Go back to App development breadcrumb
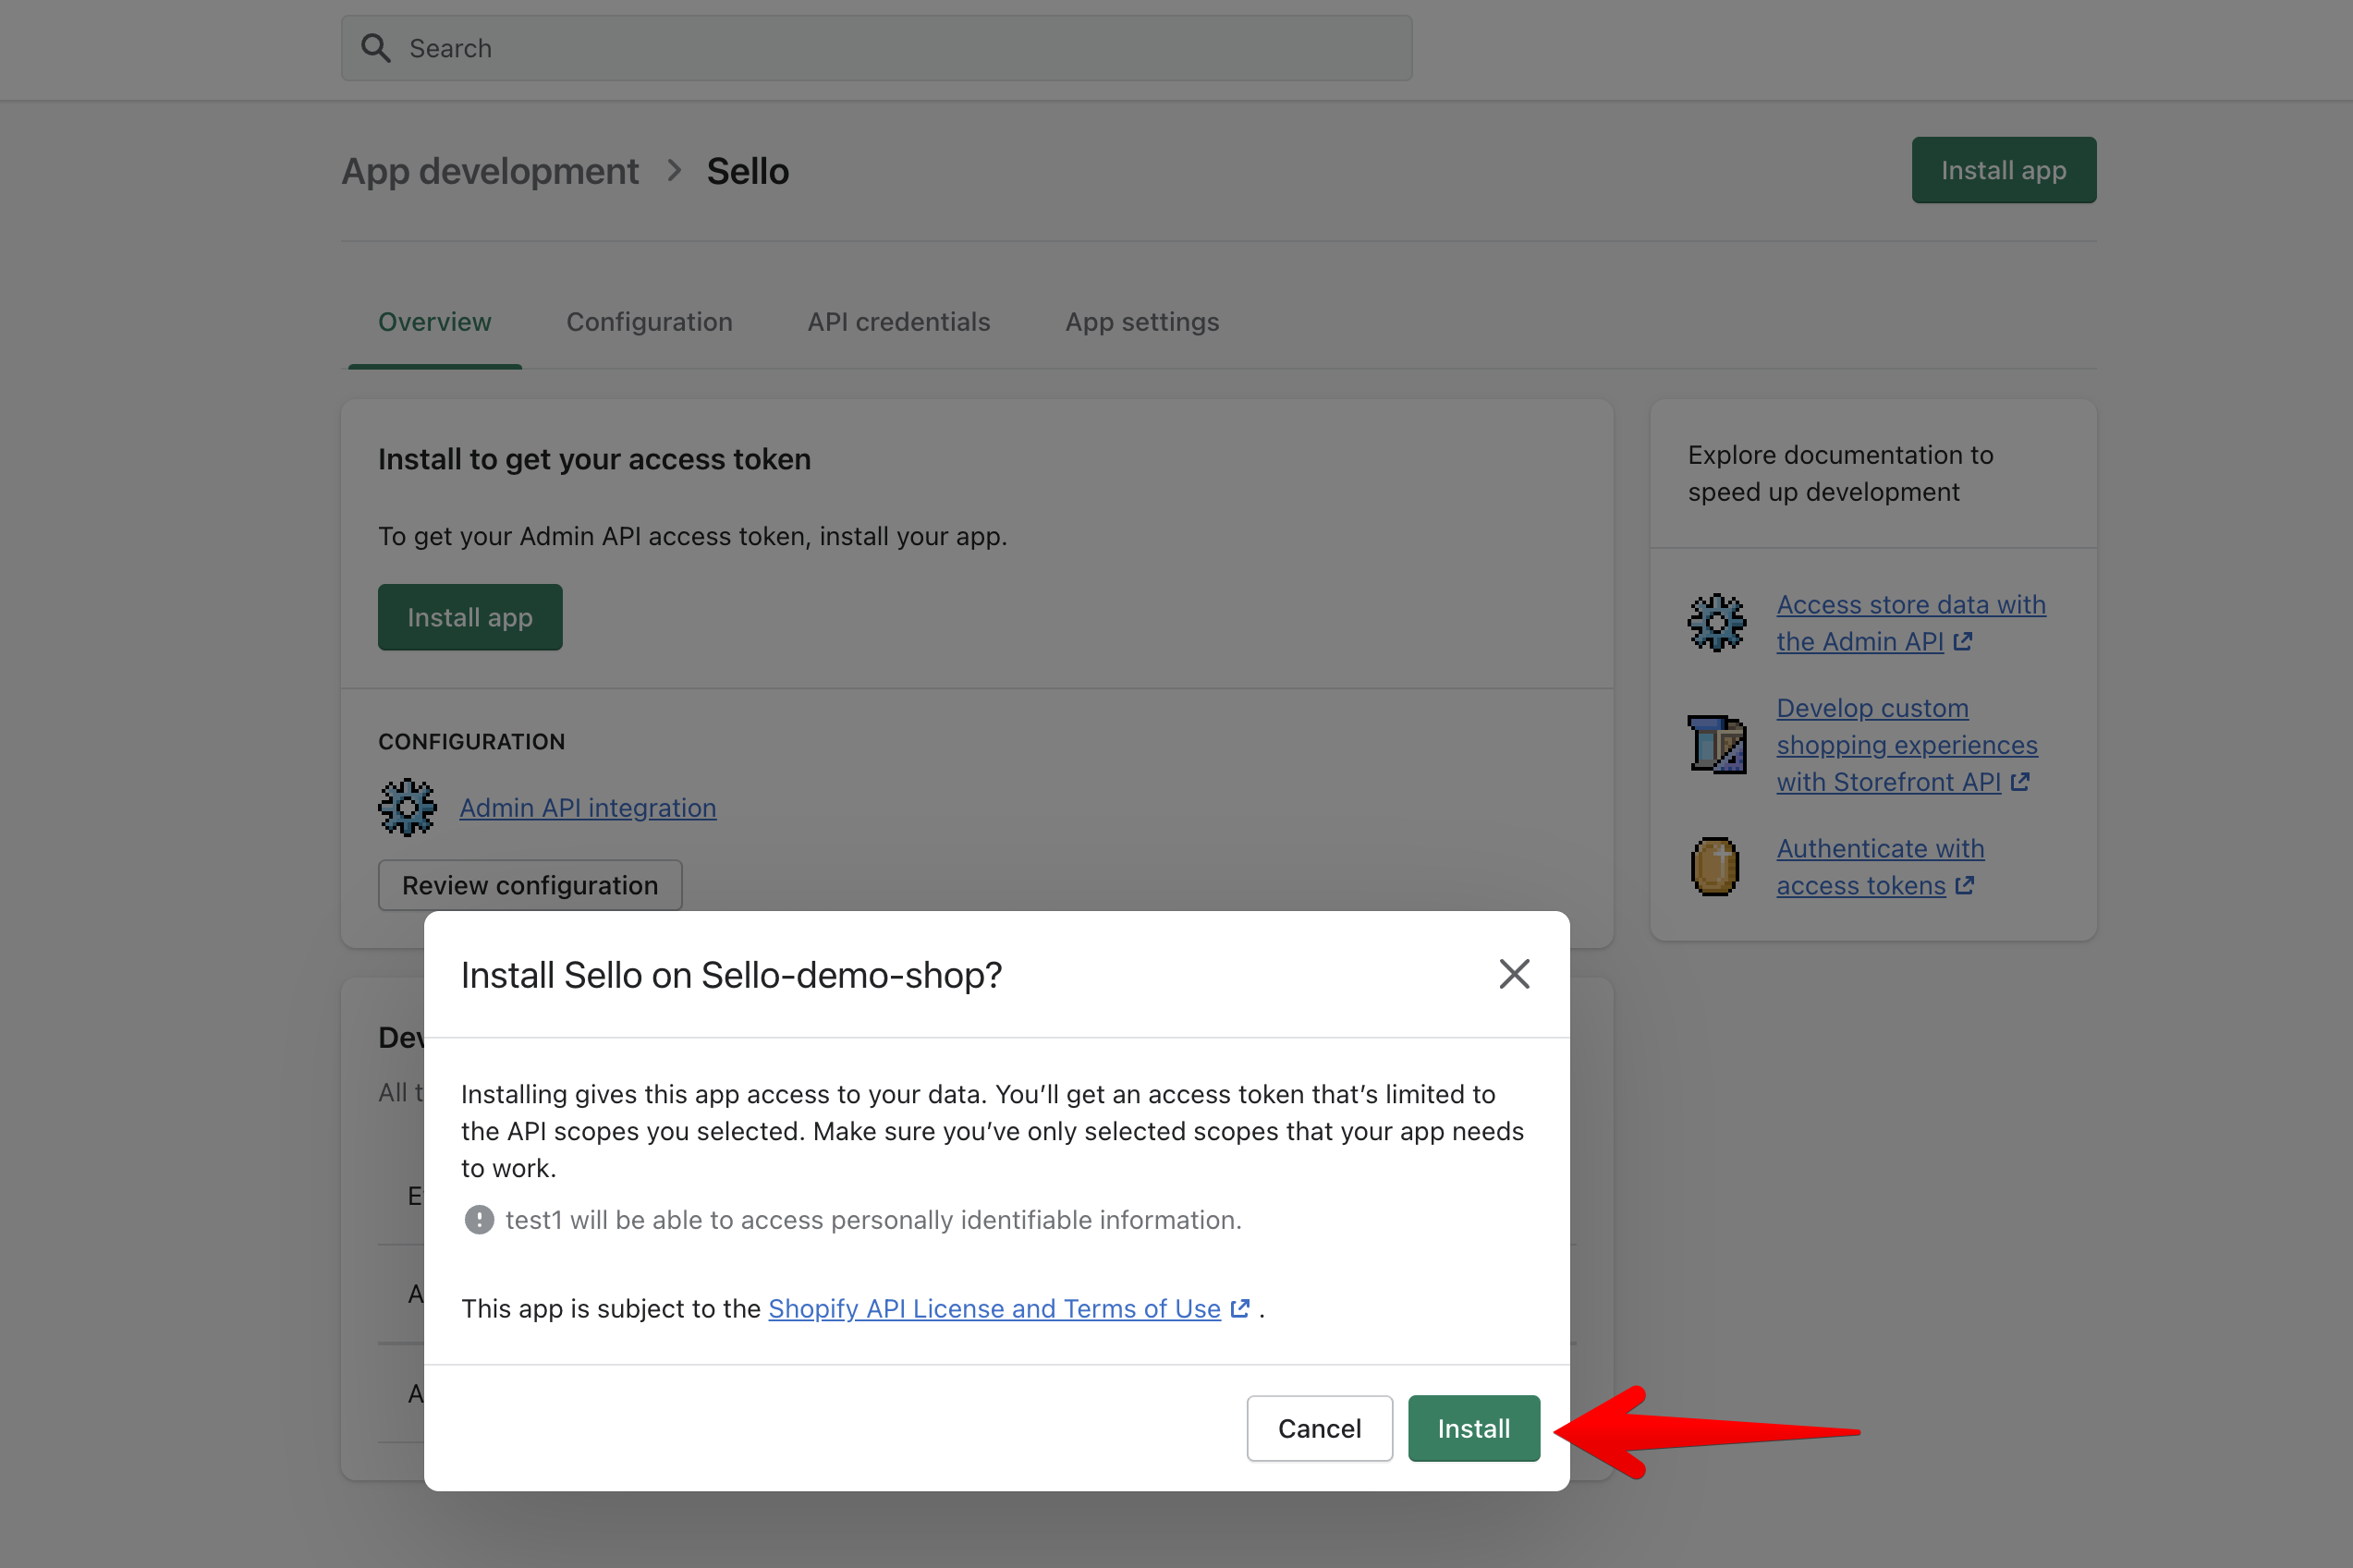2353x1568 pixels. (x=490, y=171)
